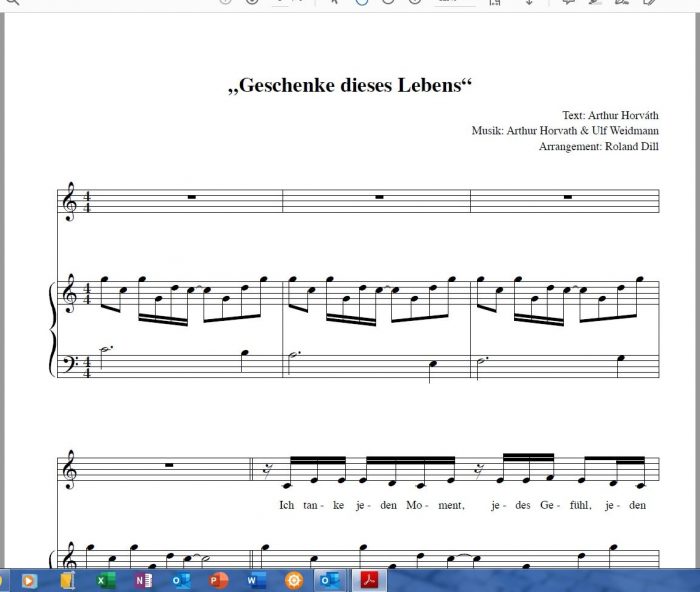This screenshot has width=700, height=592.
Task: Click "Musik: Arthur Horvath & Ulf Weidmann" credit
Action: [565, 130]
